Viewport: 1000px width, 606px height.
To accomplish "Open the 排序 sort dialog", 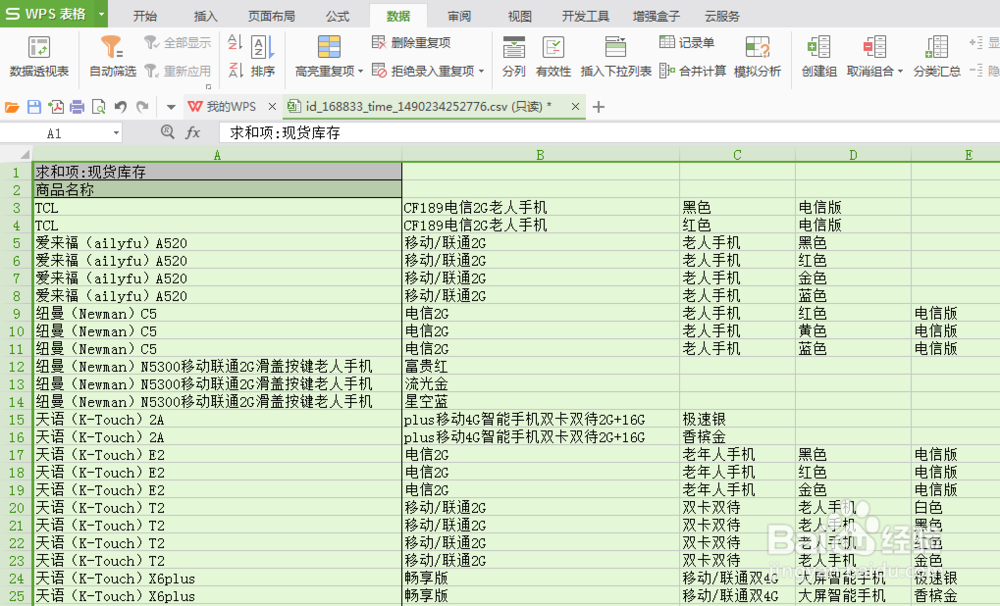I will point(262,57).
